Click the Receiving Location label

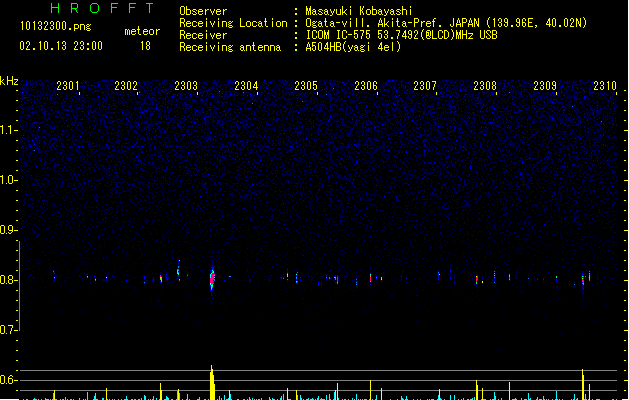click(233, 23)
